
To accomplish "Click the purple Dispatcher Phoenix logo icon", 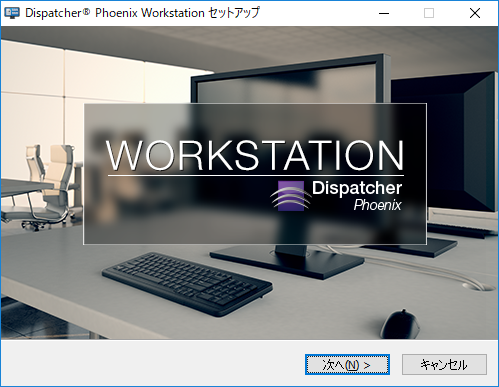I will tap(290, 196).
